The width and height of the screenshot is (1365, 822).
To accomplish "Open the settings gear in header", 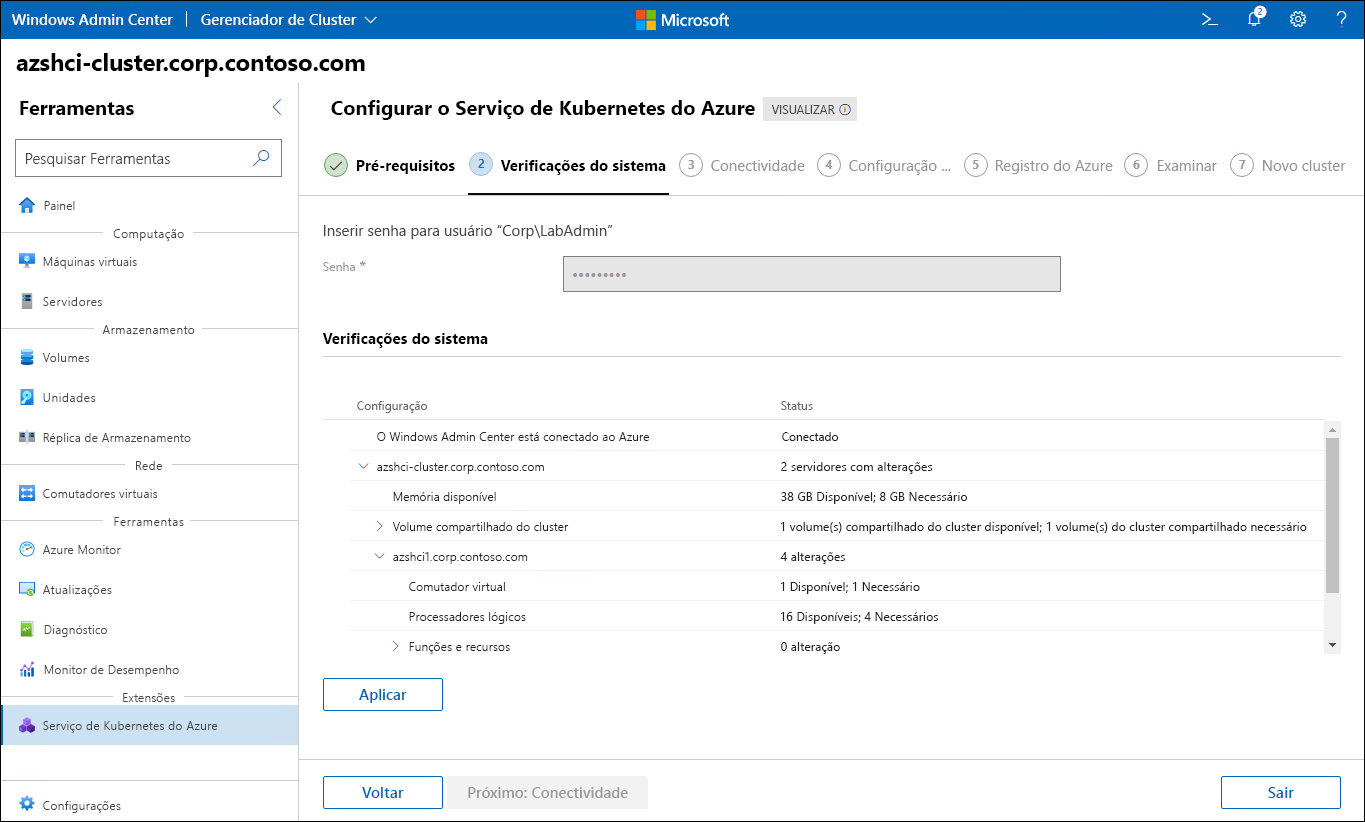I will pos(1298,19).
